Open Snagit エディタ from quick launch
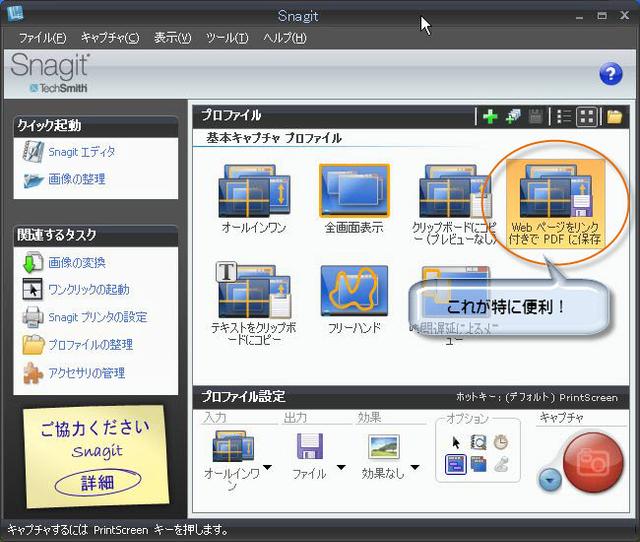This screenshot has height=542, width=640. pos(81,152)
